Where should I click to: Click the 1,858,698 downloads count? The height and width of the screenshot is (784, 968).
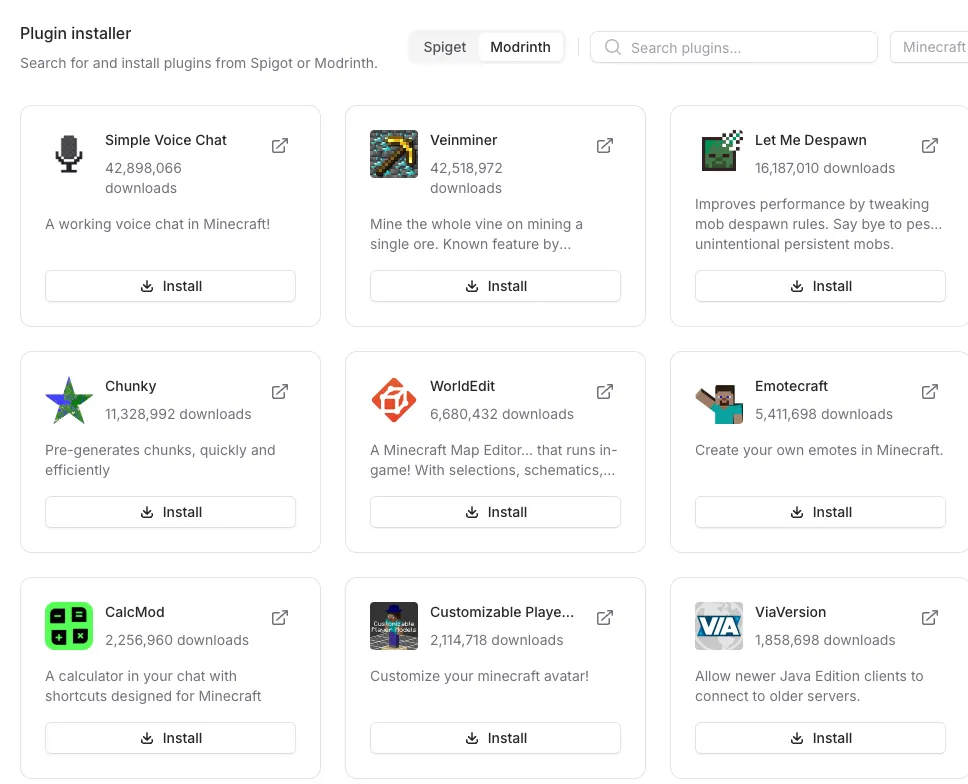tap(825, 640)
